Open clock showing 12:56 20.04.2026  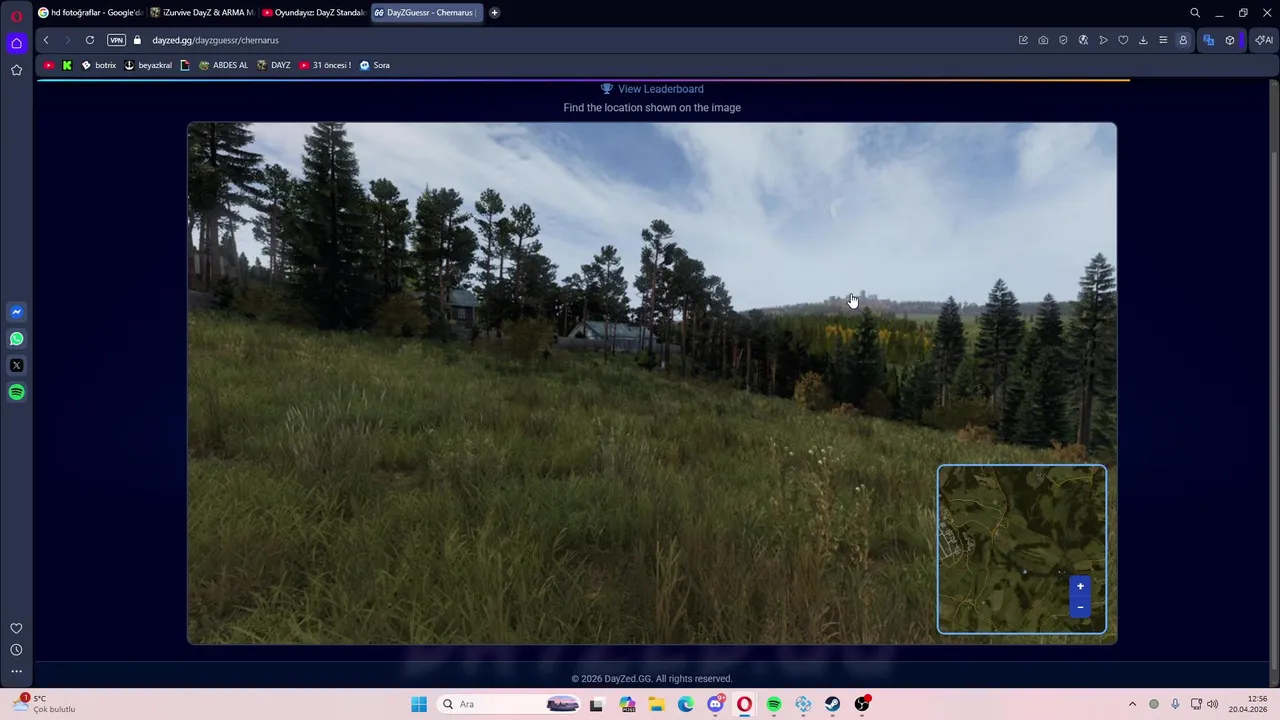click(1249, 704)
